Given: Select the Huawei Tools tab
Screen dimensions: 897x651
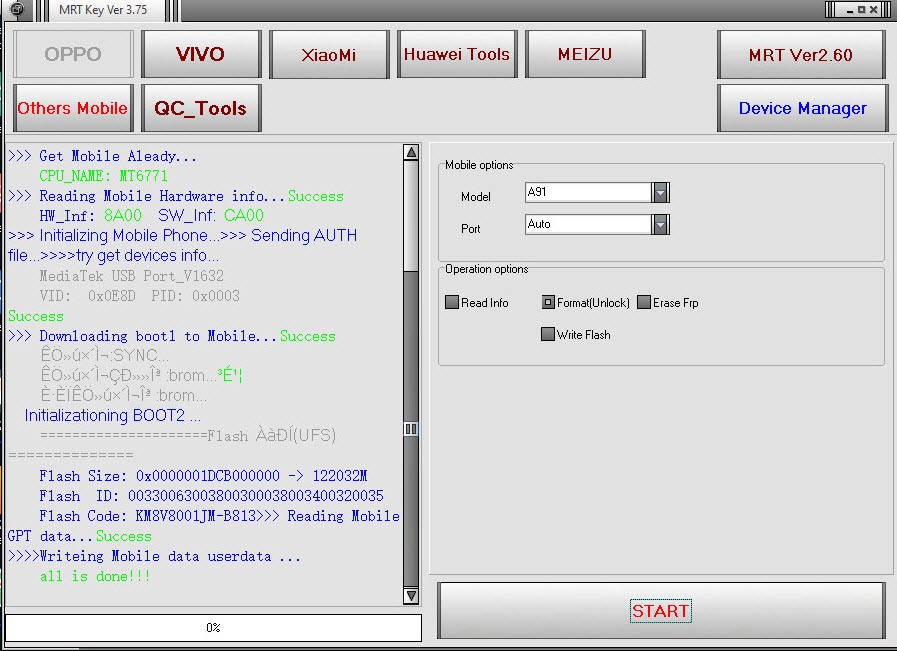Looking at the screenshot, I should [457, 54].
